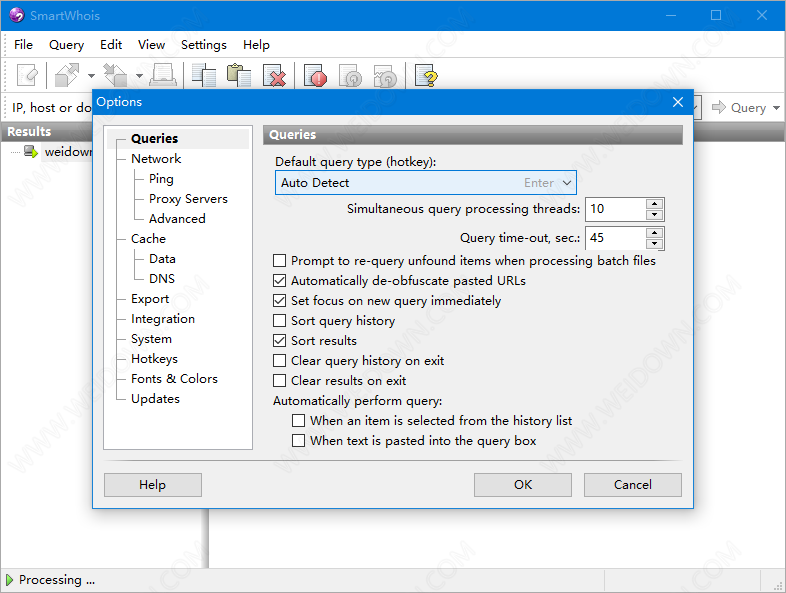
Task: Click the green arrow icon in status bar
Action: click(10, 580)
